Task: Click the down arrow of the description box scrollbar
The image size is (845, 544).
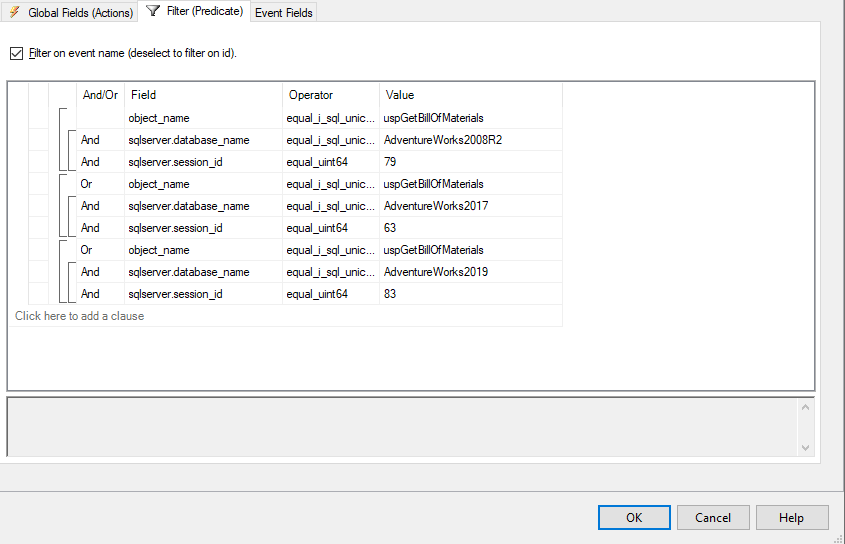Action: (804, 449)
